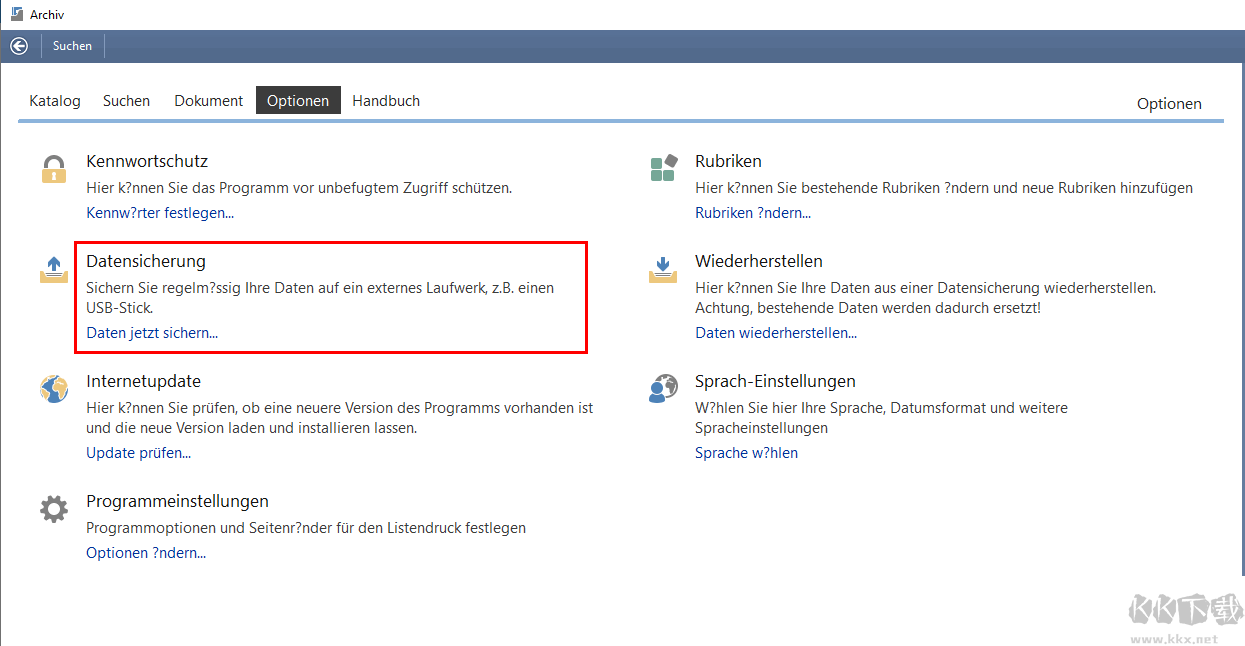The image size is (1245, 646).
Task: Click the Sprach-Einstellungen user globe icon
Action: [x=663, y=389]
